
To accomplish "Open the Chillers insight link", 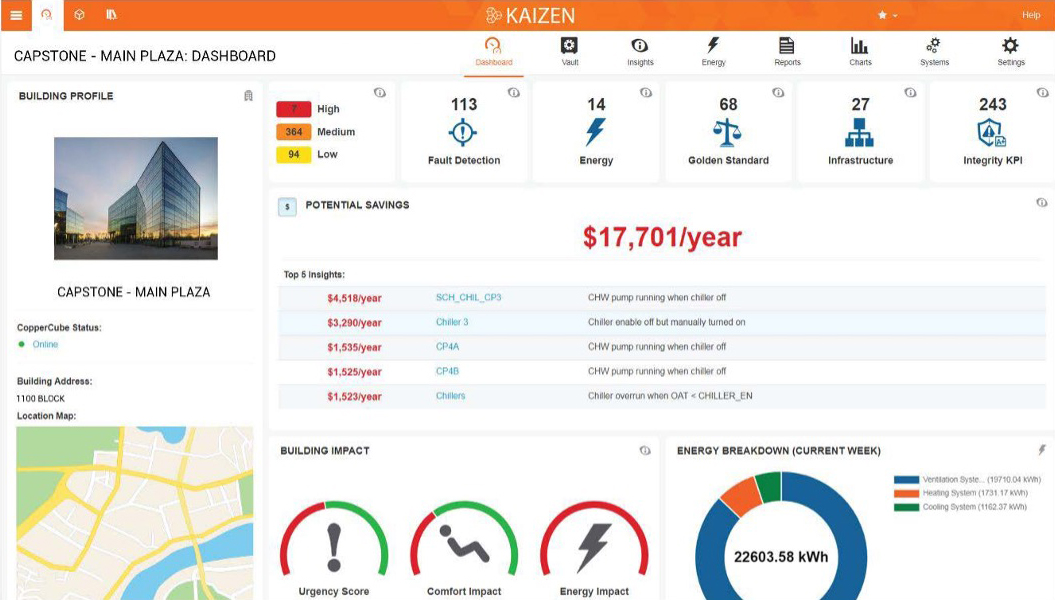I will (450, 396).
